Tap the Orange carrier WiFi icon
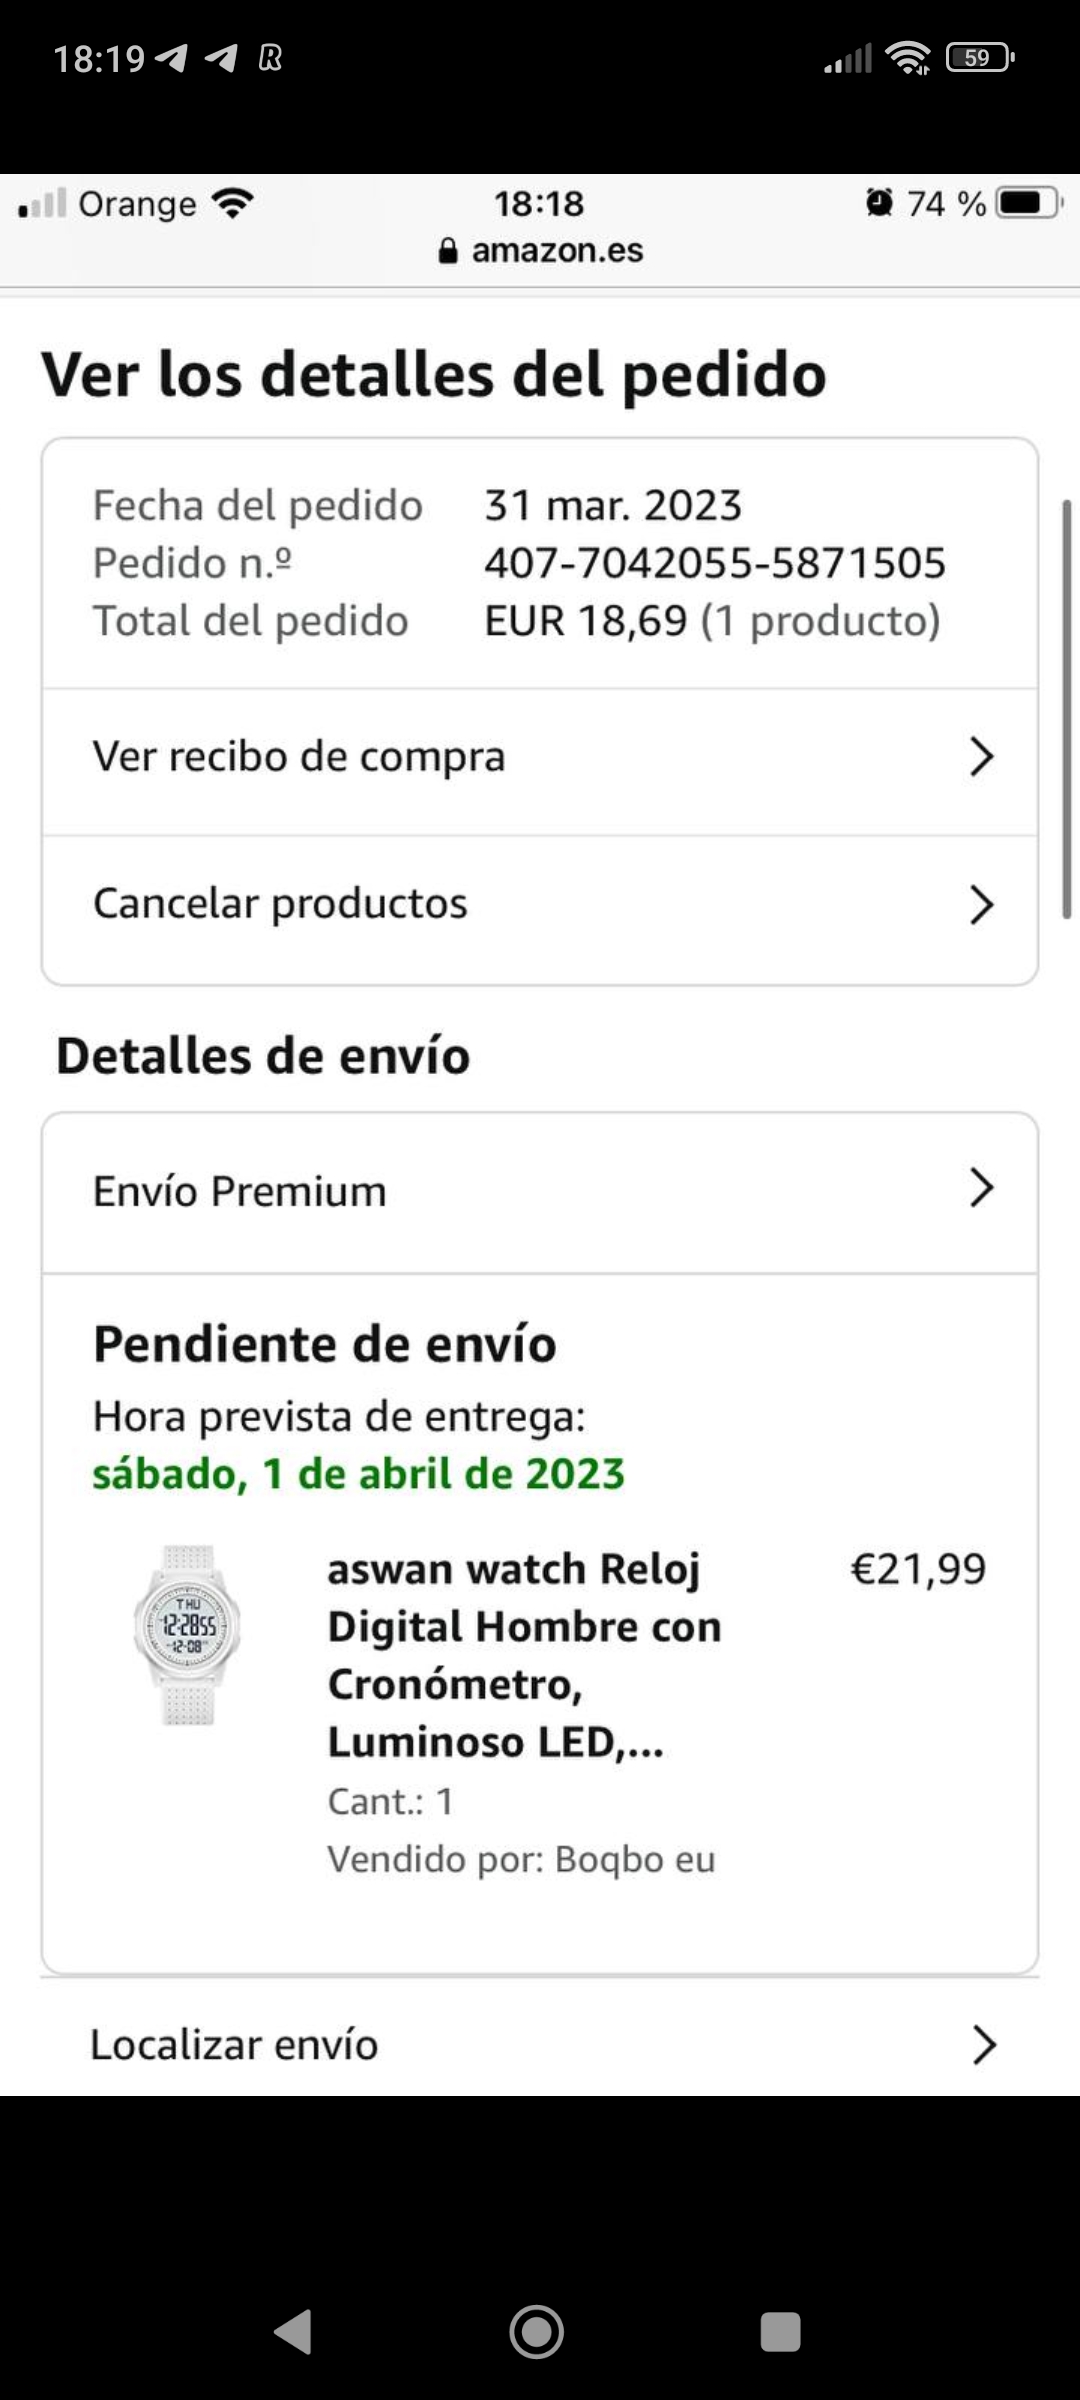 click(233, 204)
